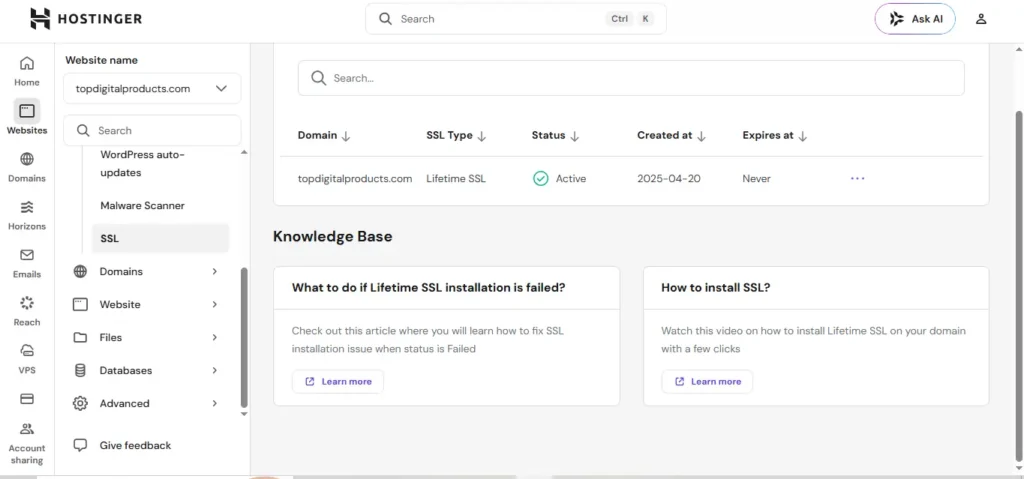1024x479 pixels.
Task: Click topdigitalproducts.com domain cell
Action: [355, 178]
